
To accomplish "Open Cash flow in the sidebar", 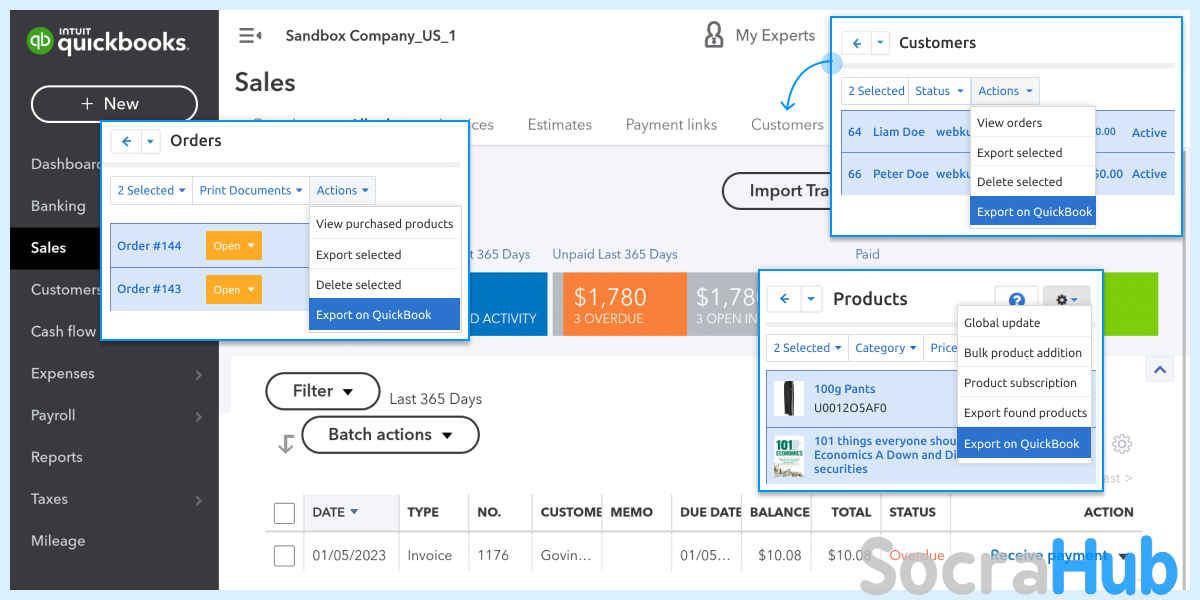I will (63, 332).
